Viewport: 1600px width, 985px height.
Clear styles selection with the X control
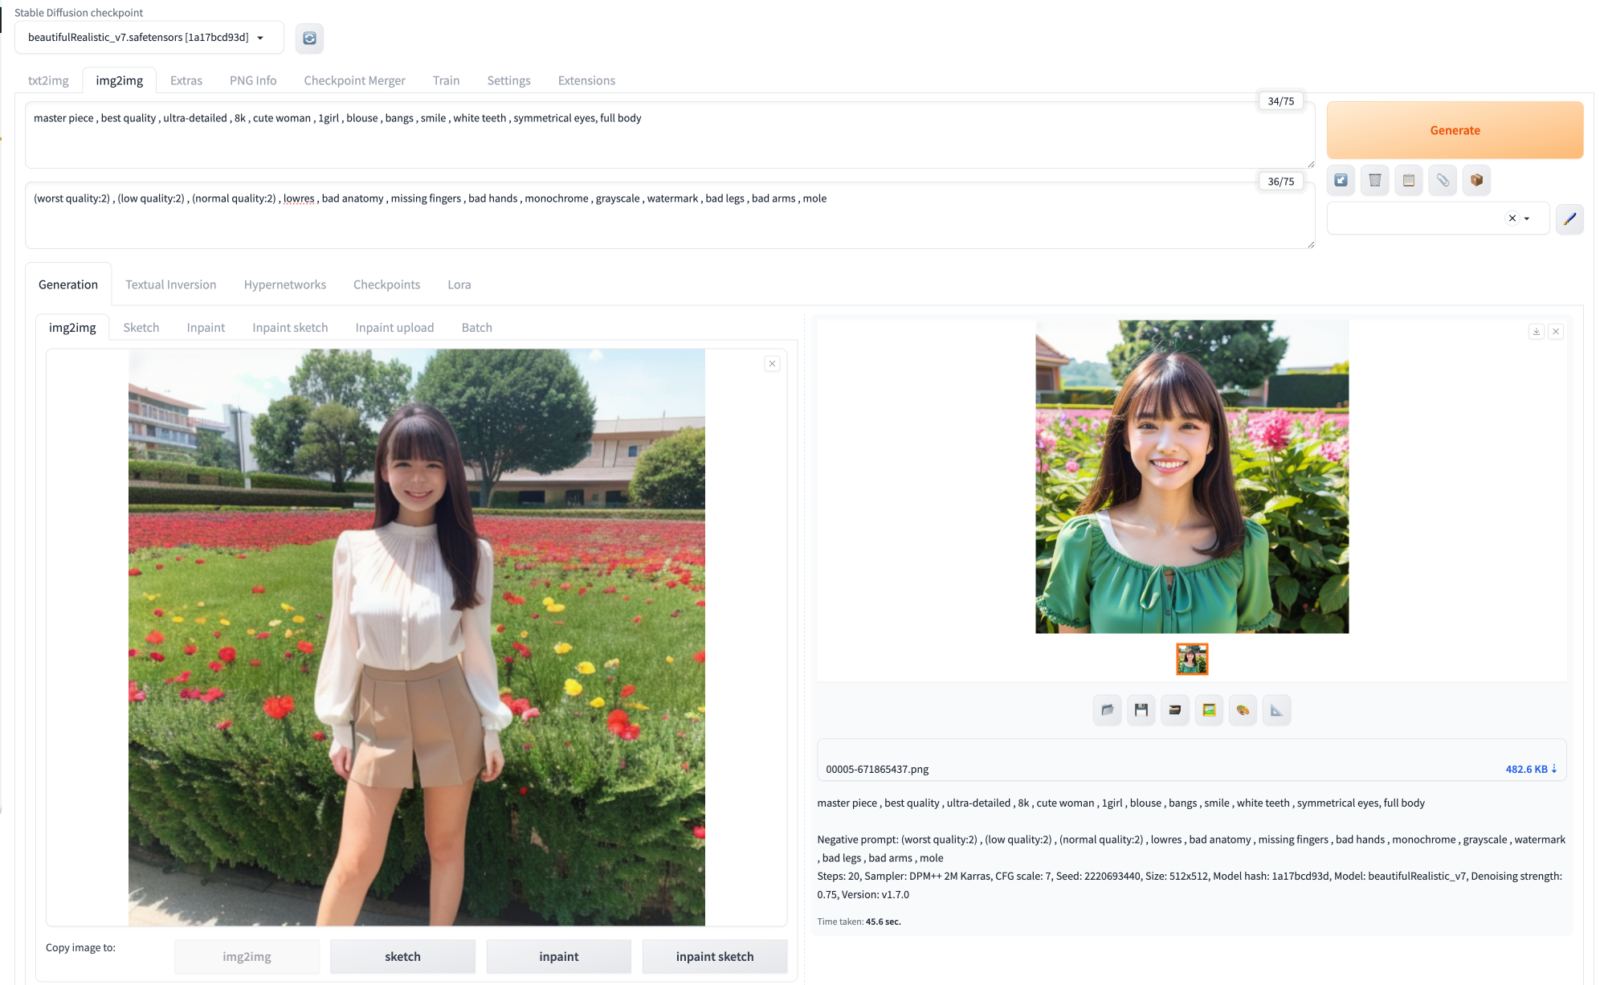point(1512,218)
